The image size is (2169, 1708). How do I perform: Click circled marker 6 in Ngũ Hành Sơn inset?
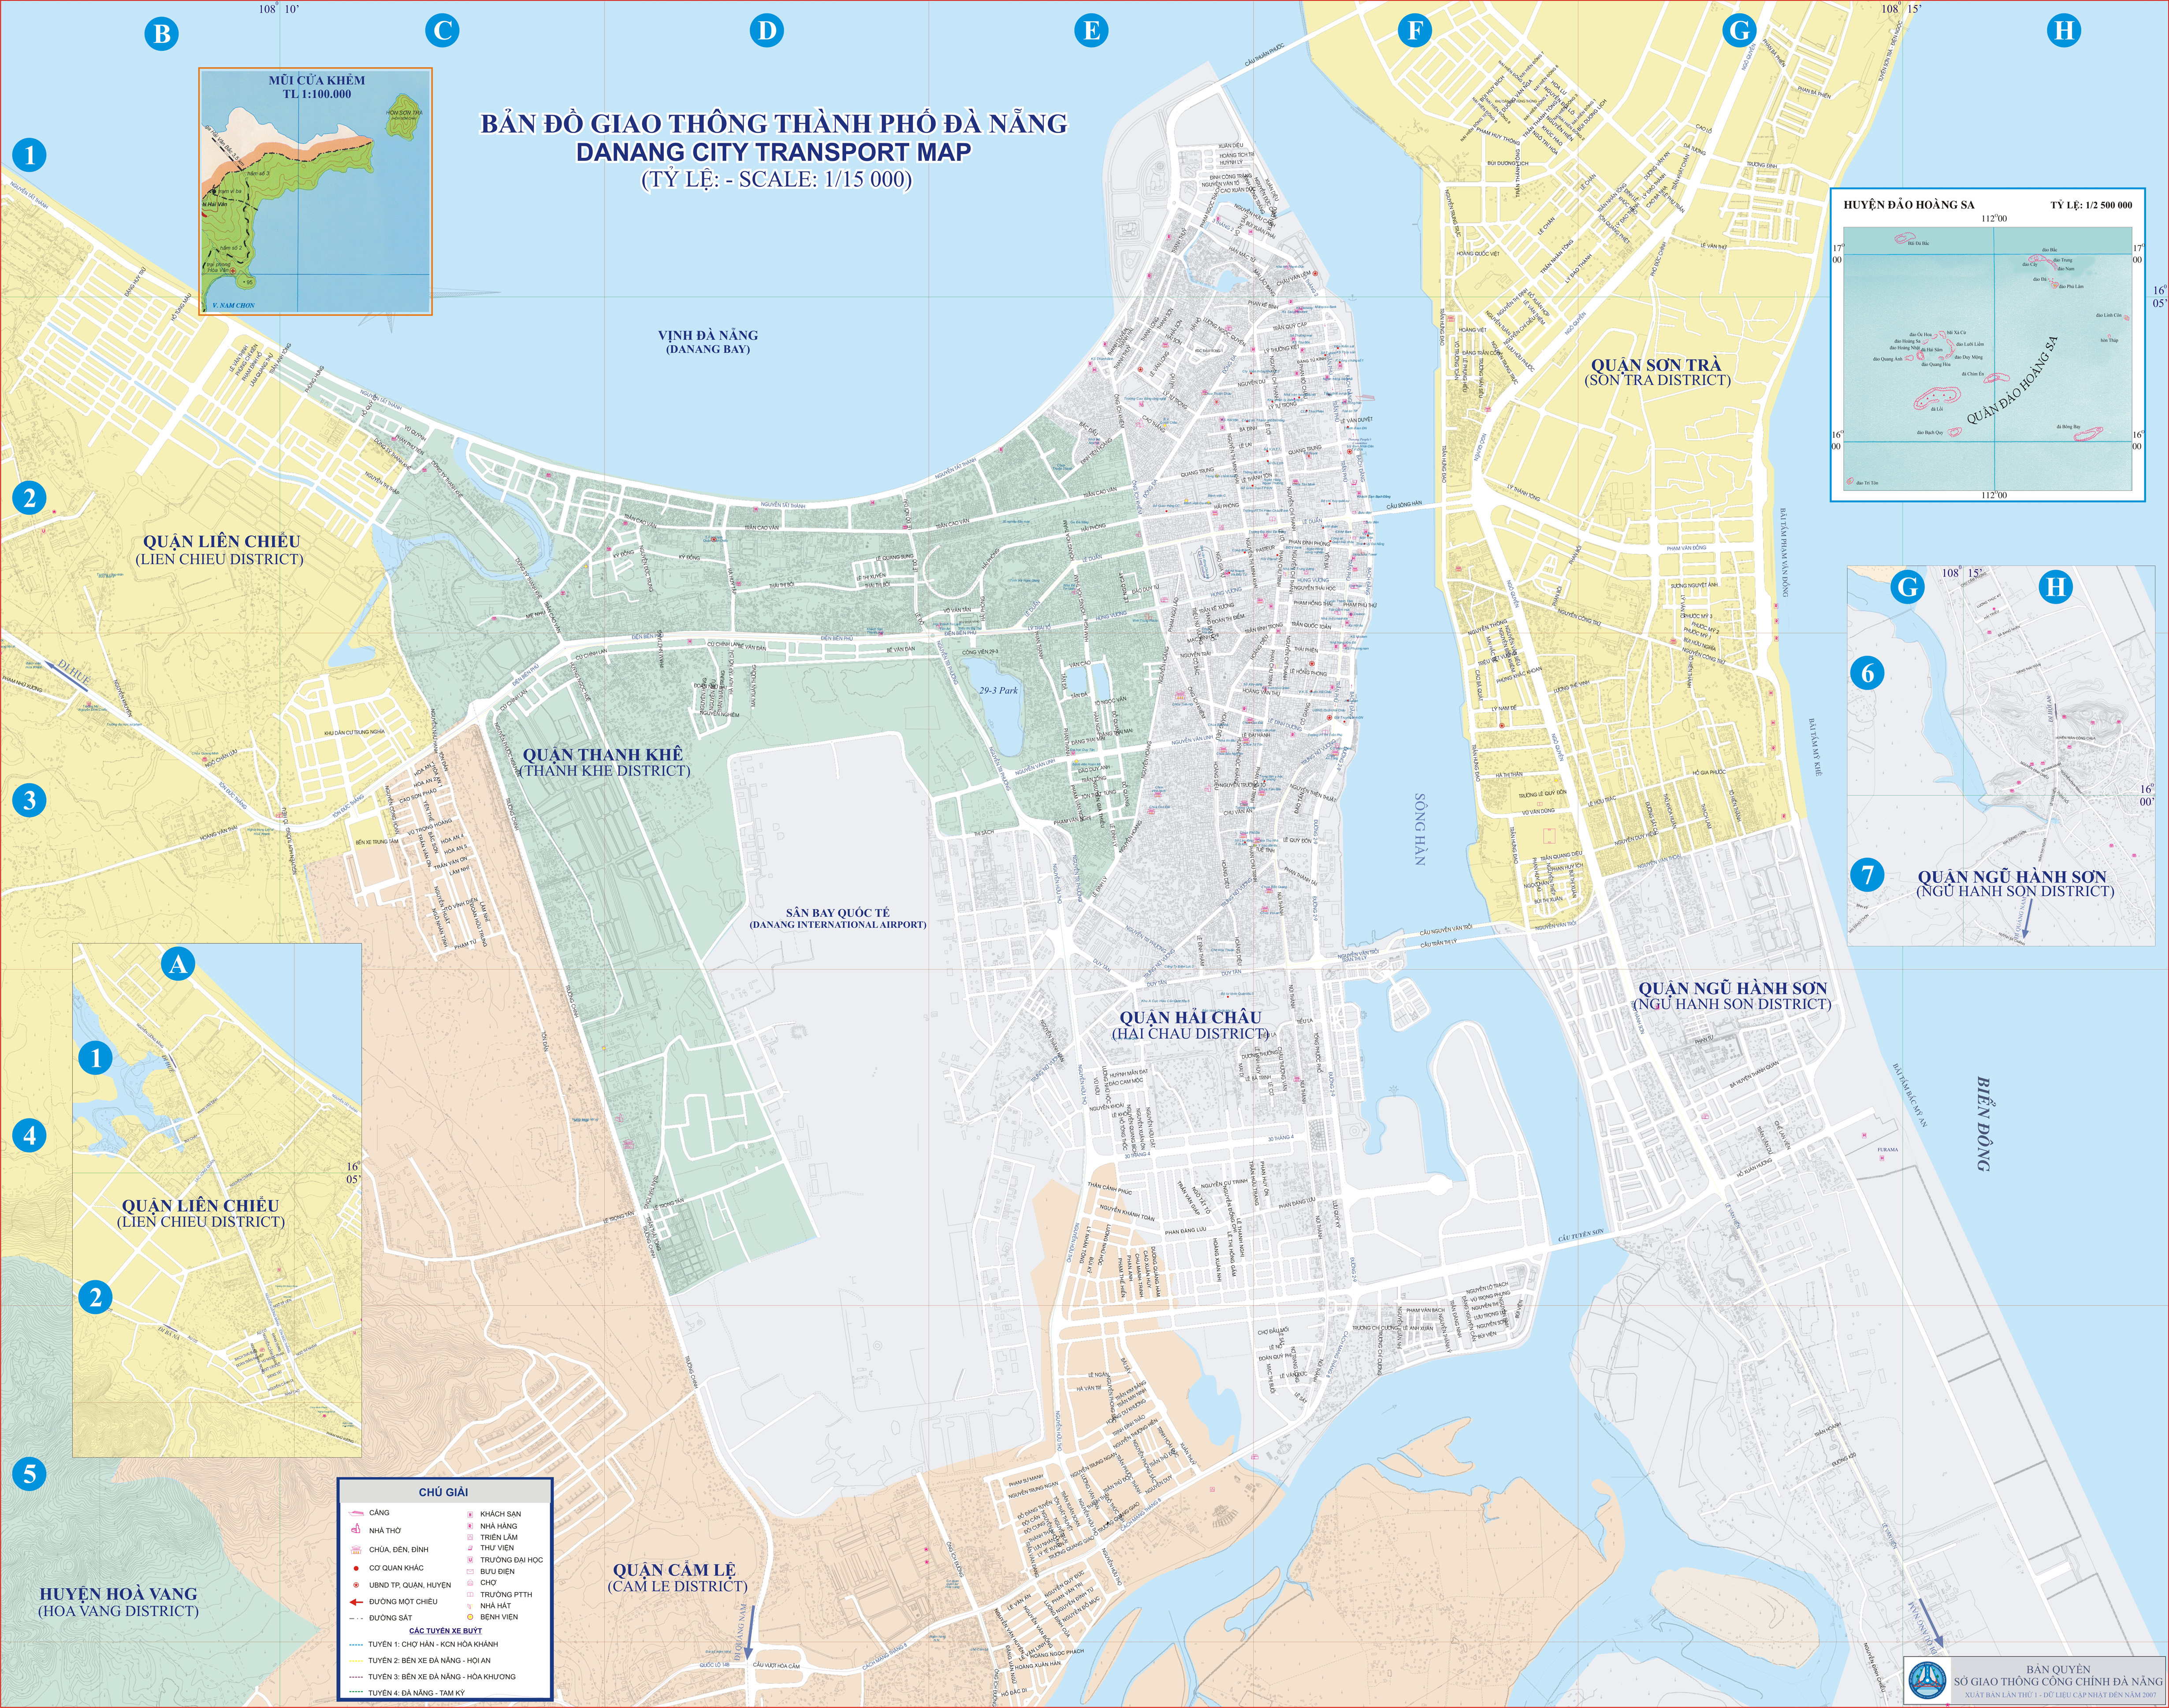[x=1868, y=673]
